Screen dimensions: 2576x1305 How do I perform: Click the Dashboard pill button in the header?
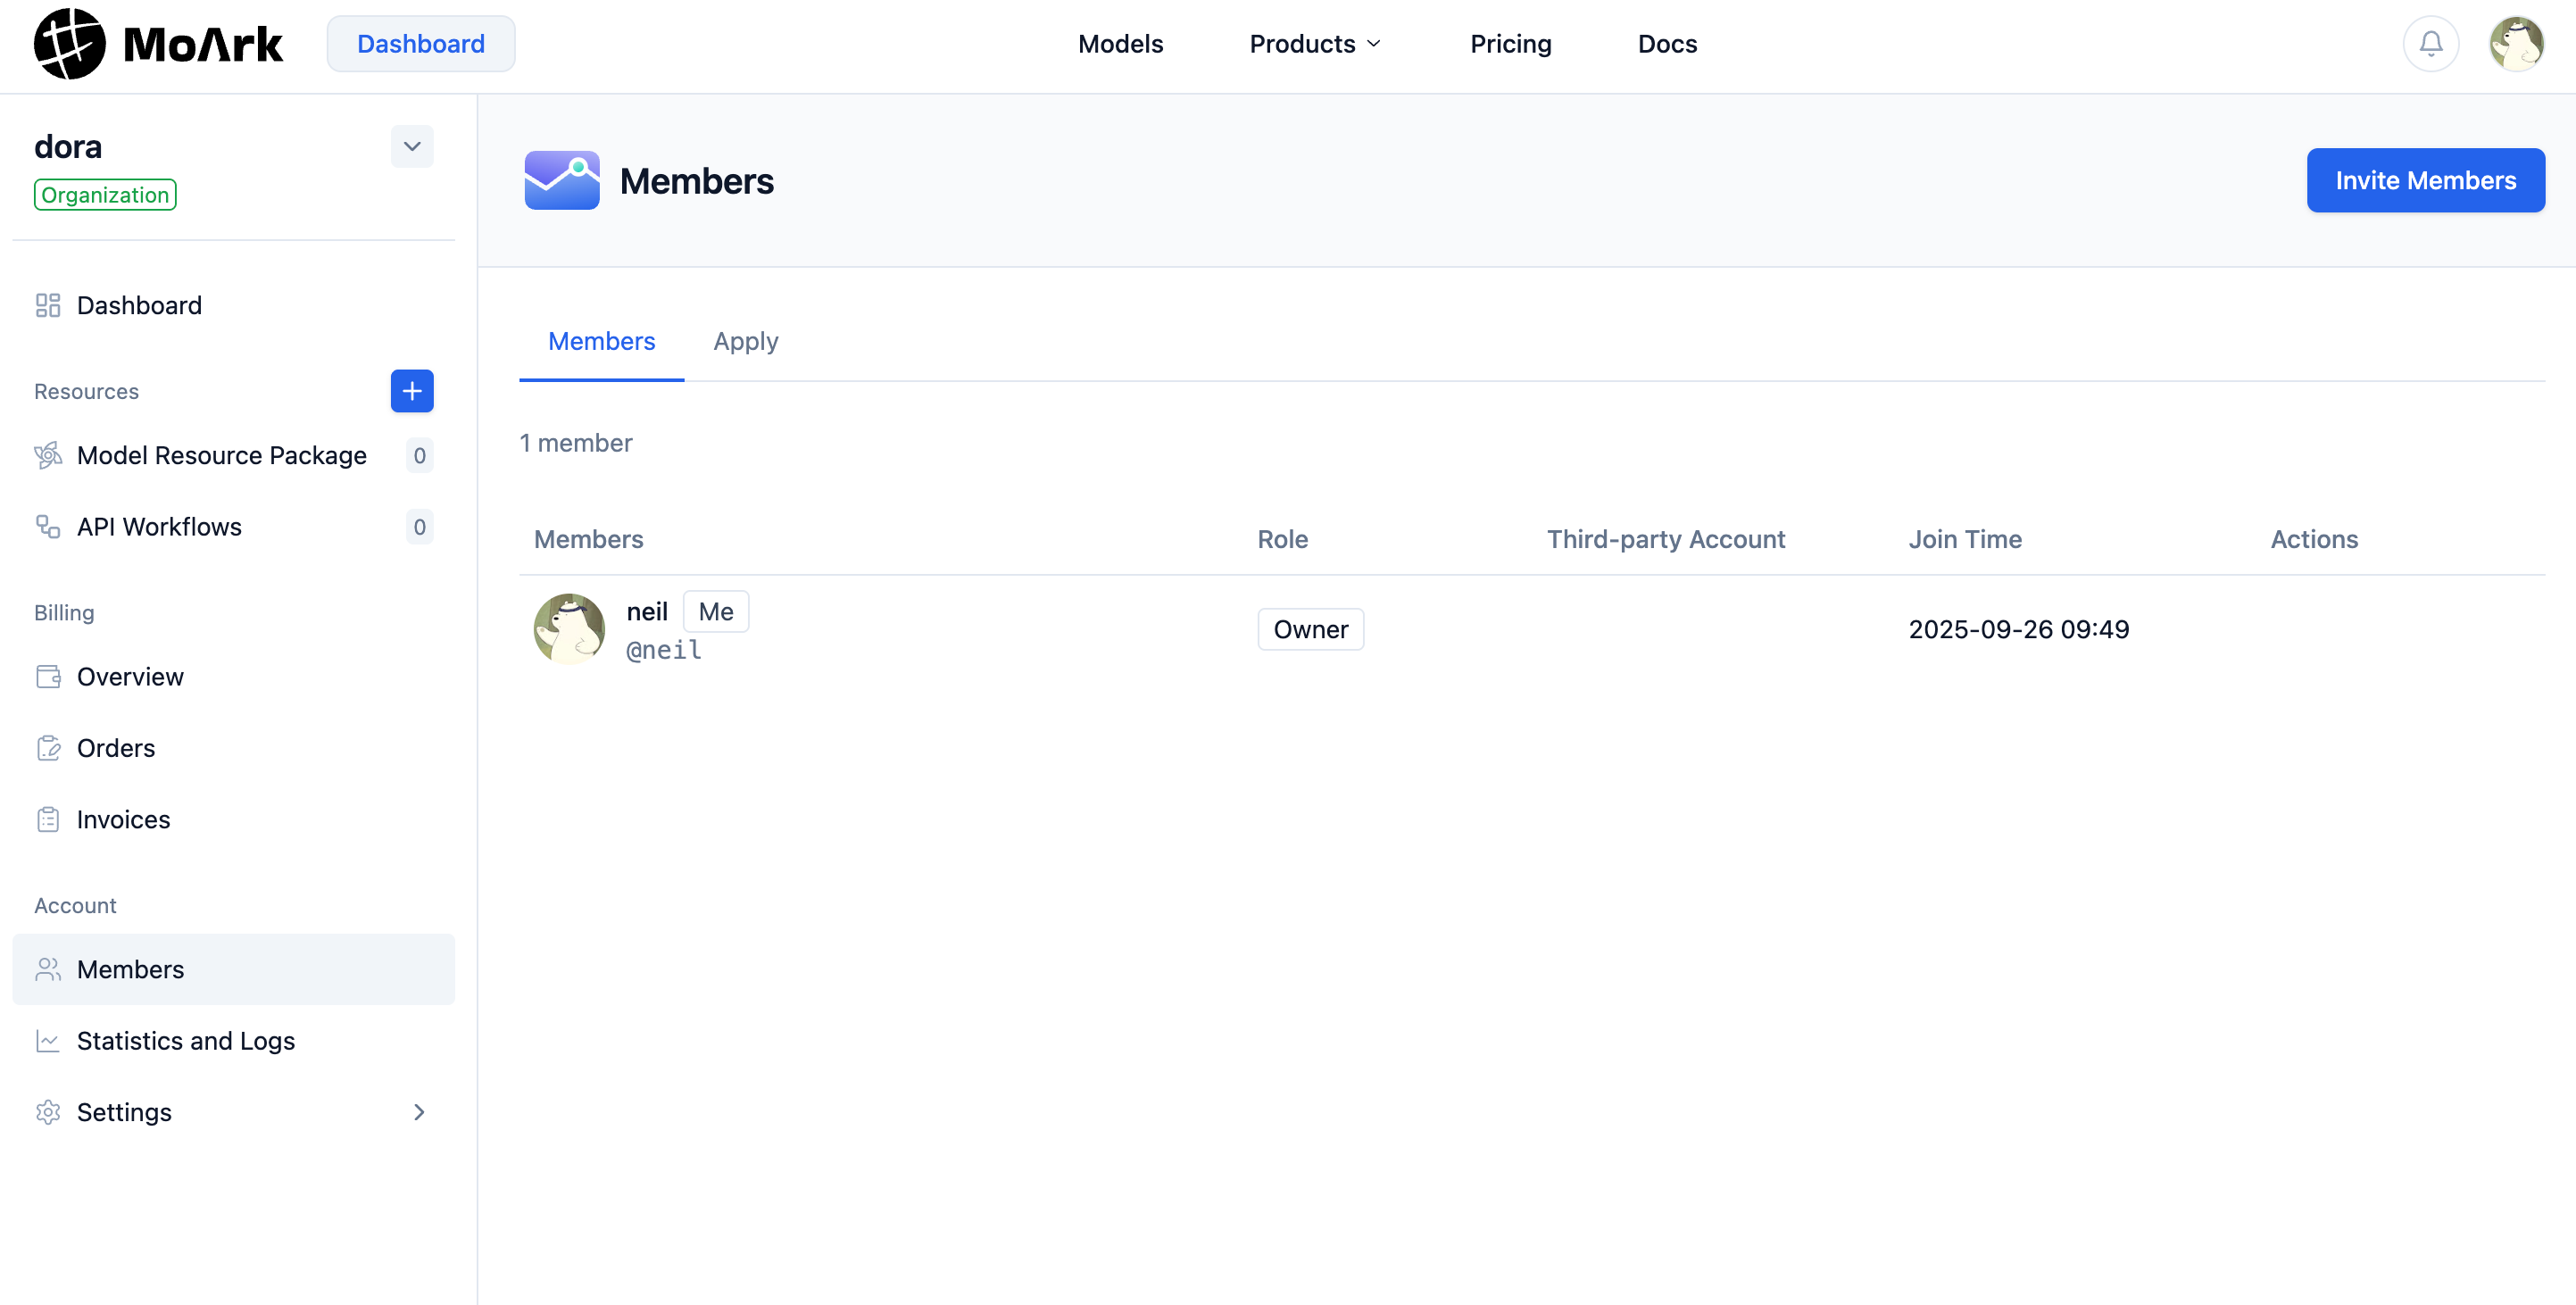(x=420, y=44)
